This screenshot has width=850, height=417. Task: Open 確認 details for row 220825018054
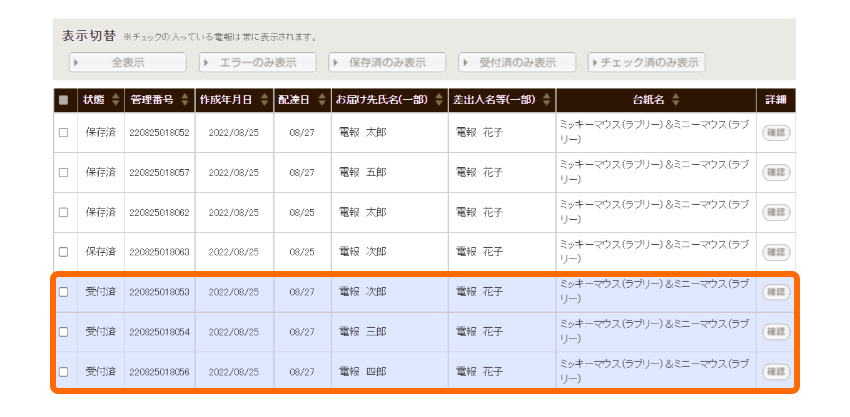coord(776,332)
